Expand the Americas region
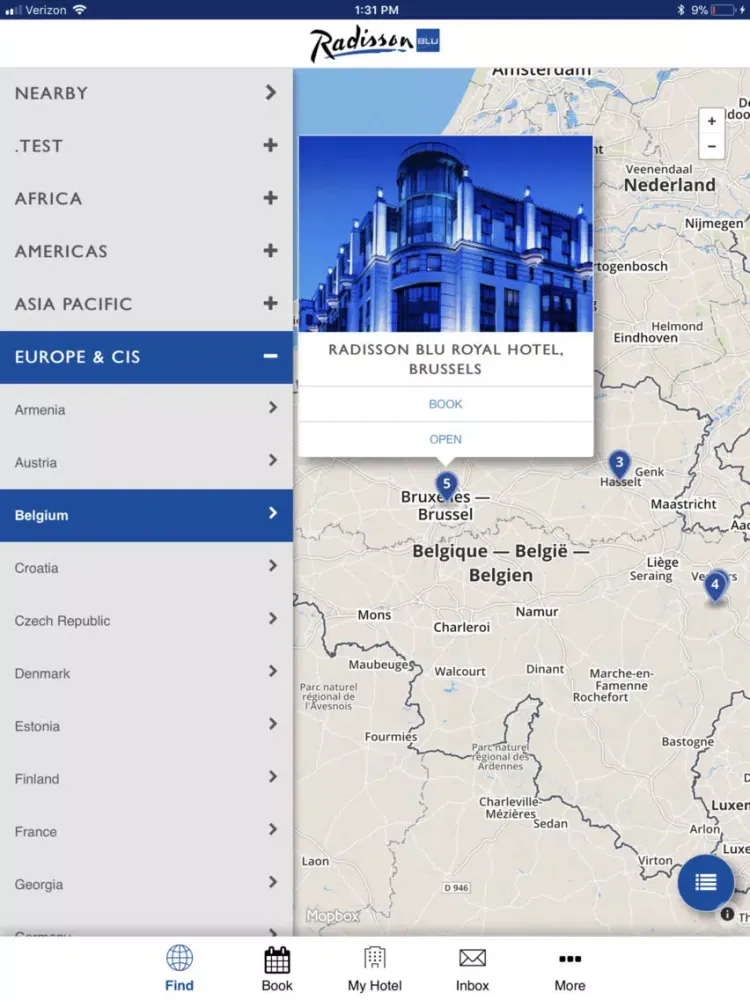The image size is (750, 1000). 146,251
